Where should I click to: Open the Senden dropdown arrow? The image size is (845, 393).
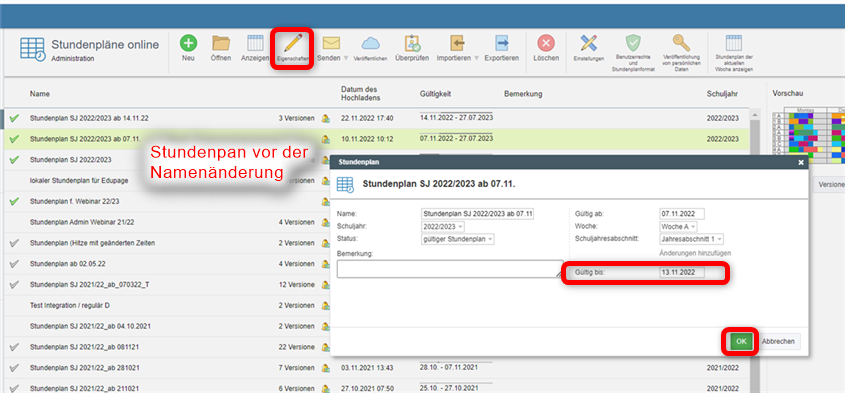pyautogui.click(x=345, y=58)
